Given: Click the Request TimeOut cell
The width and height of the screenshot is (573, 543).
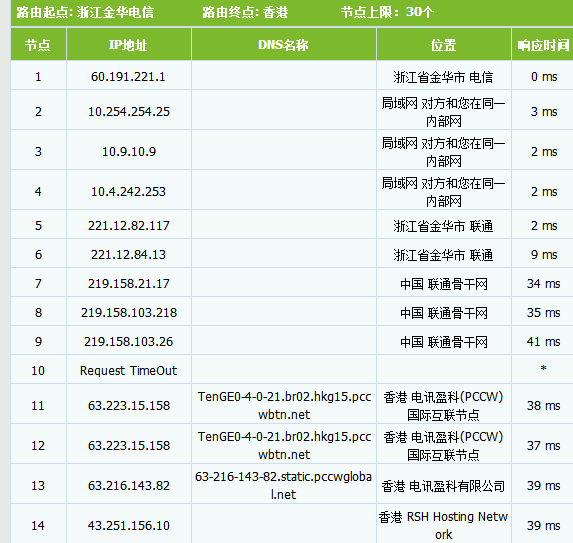Looking at the screenshot, I should 129,371.
